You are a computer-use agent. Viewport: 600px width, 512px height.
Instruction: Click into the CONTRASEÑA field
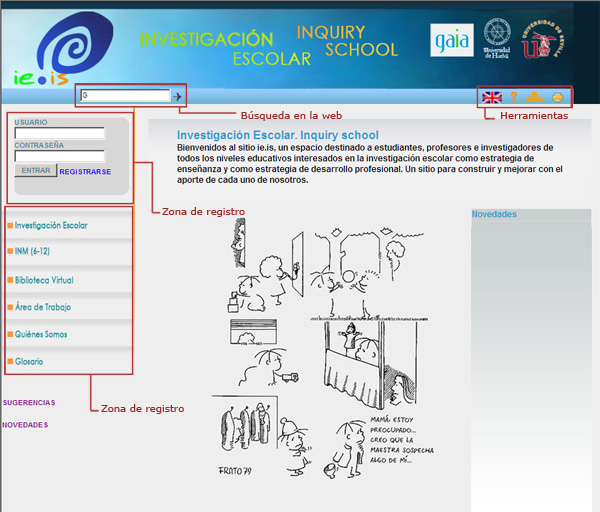coord(60,156)
